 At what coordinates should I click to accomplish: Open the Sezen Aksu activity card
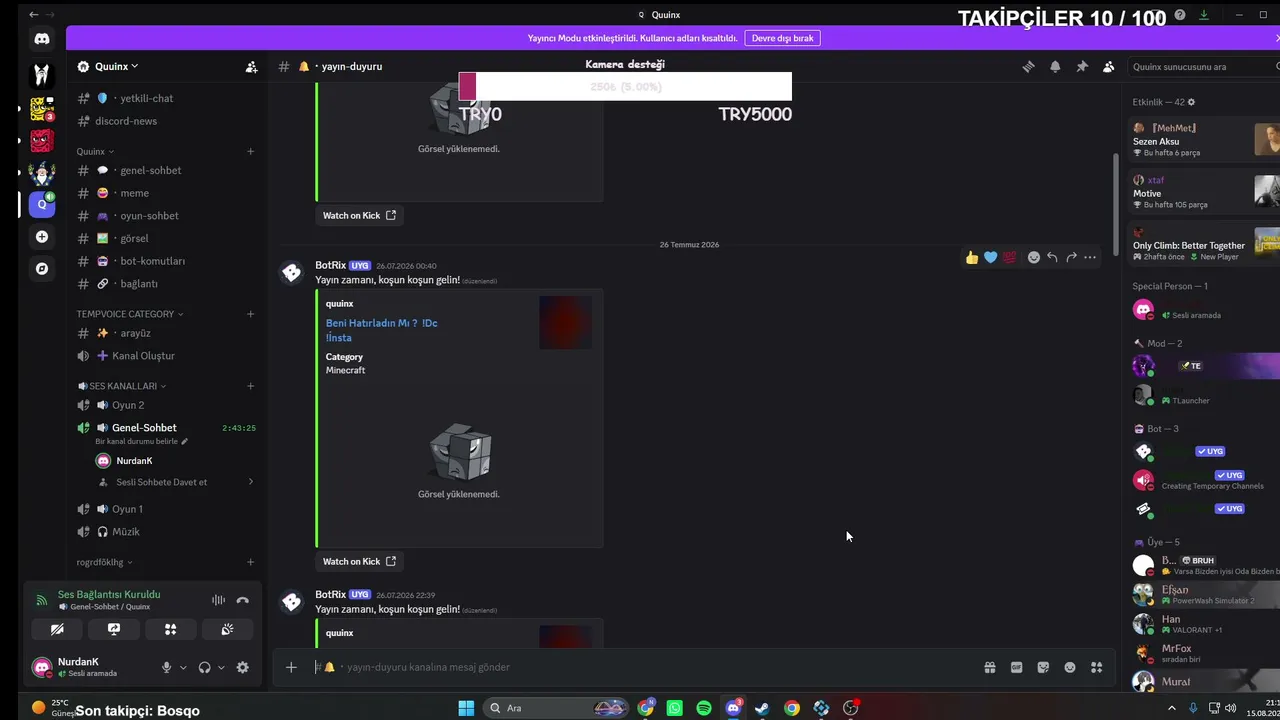coord(1204,140)
